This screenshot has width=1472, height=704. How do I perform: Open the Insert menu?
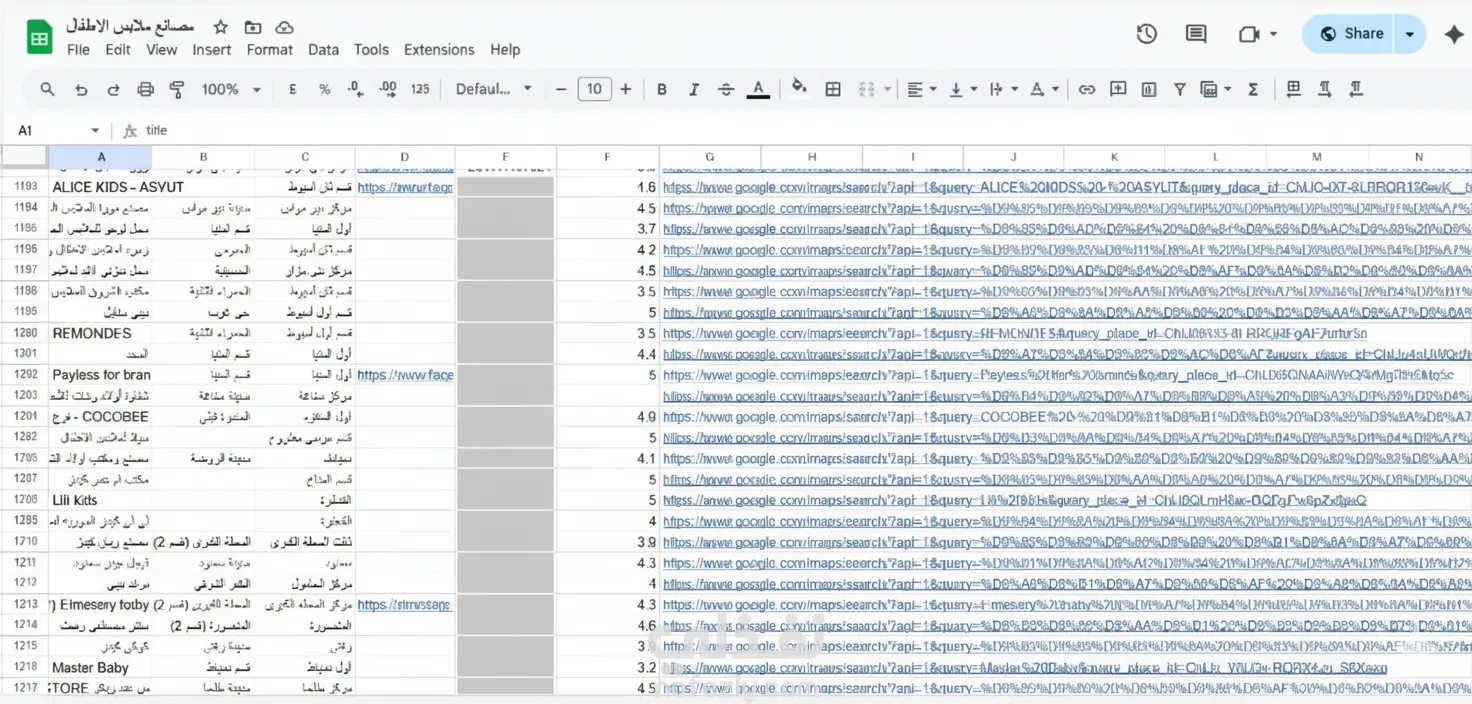(x=212, y=50)
